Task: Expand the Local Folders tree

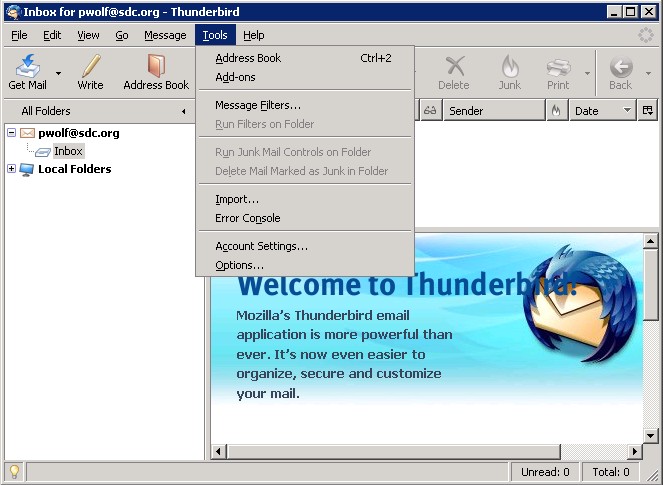Action: tap(12, 169)
